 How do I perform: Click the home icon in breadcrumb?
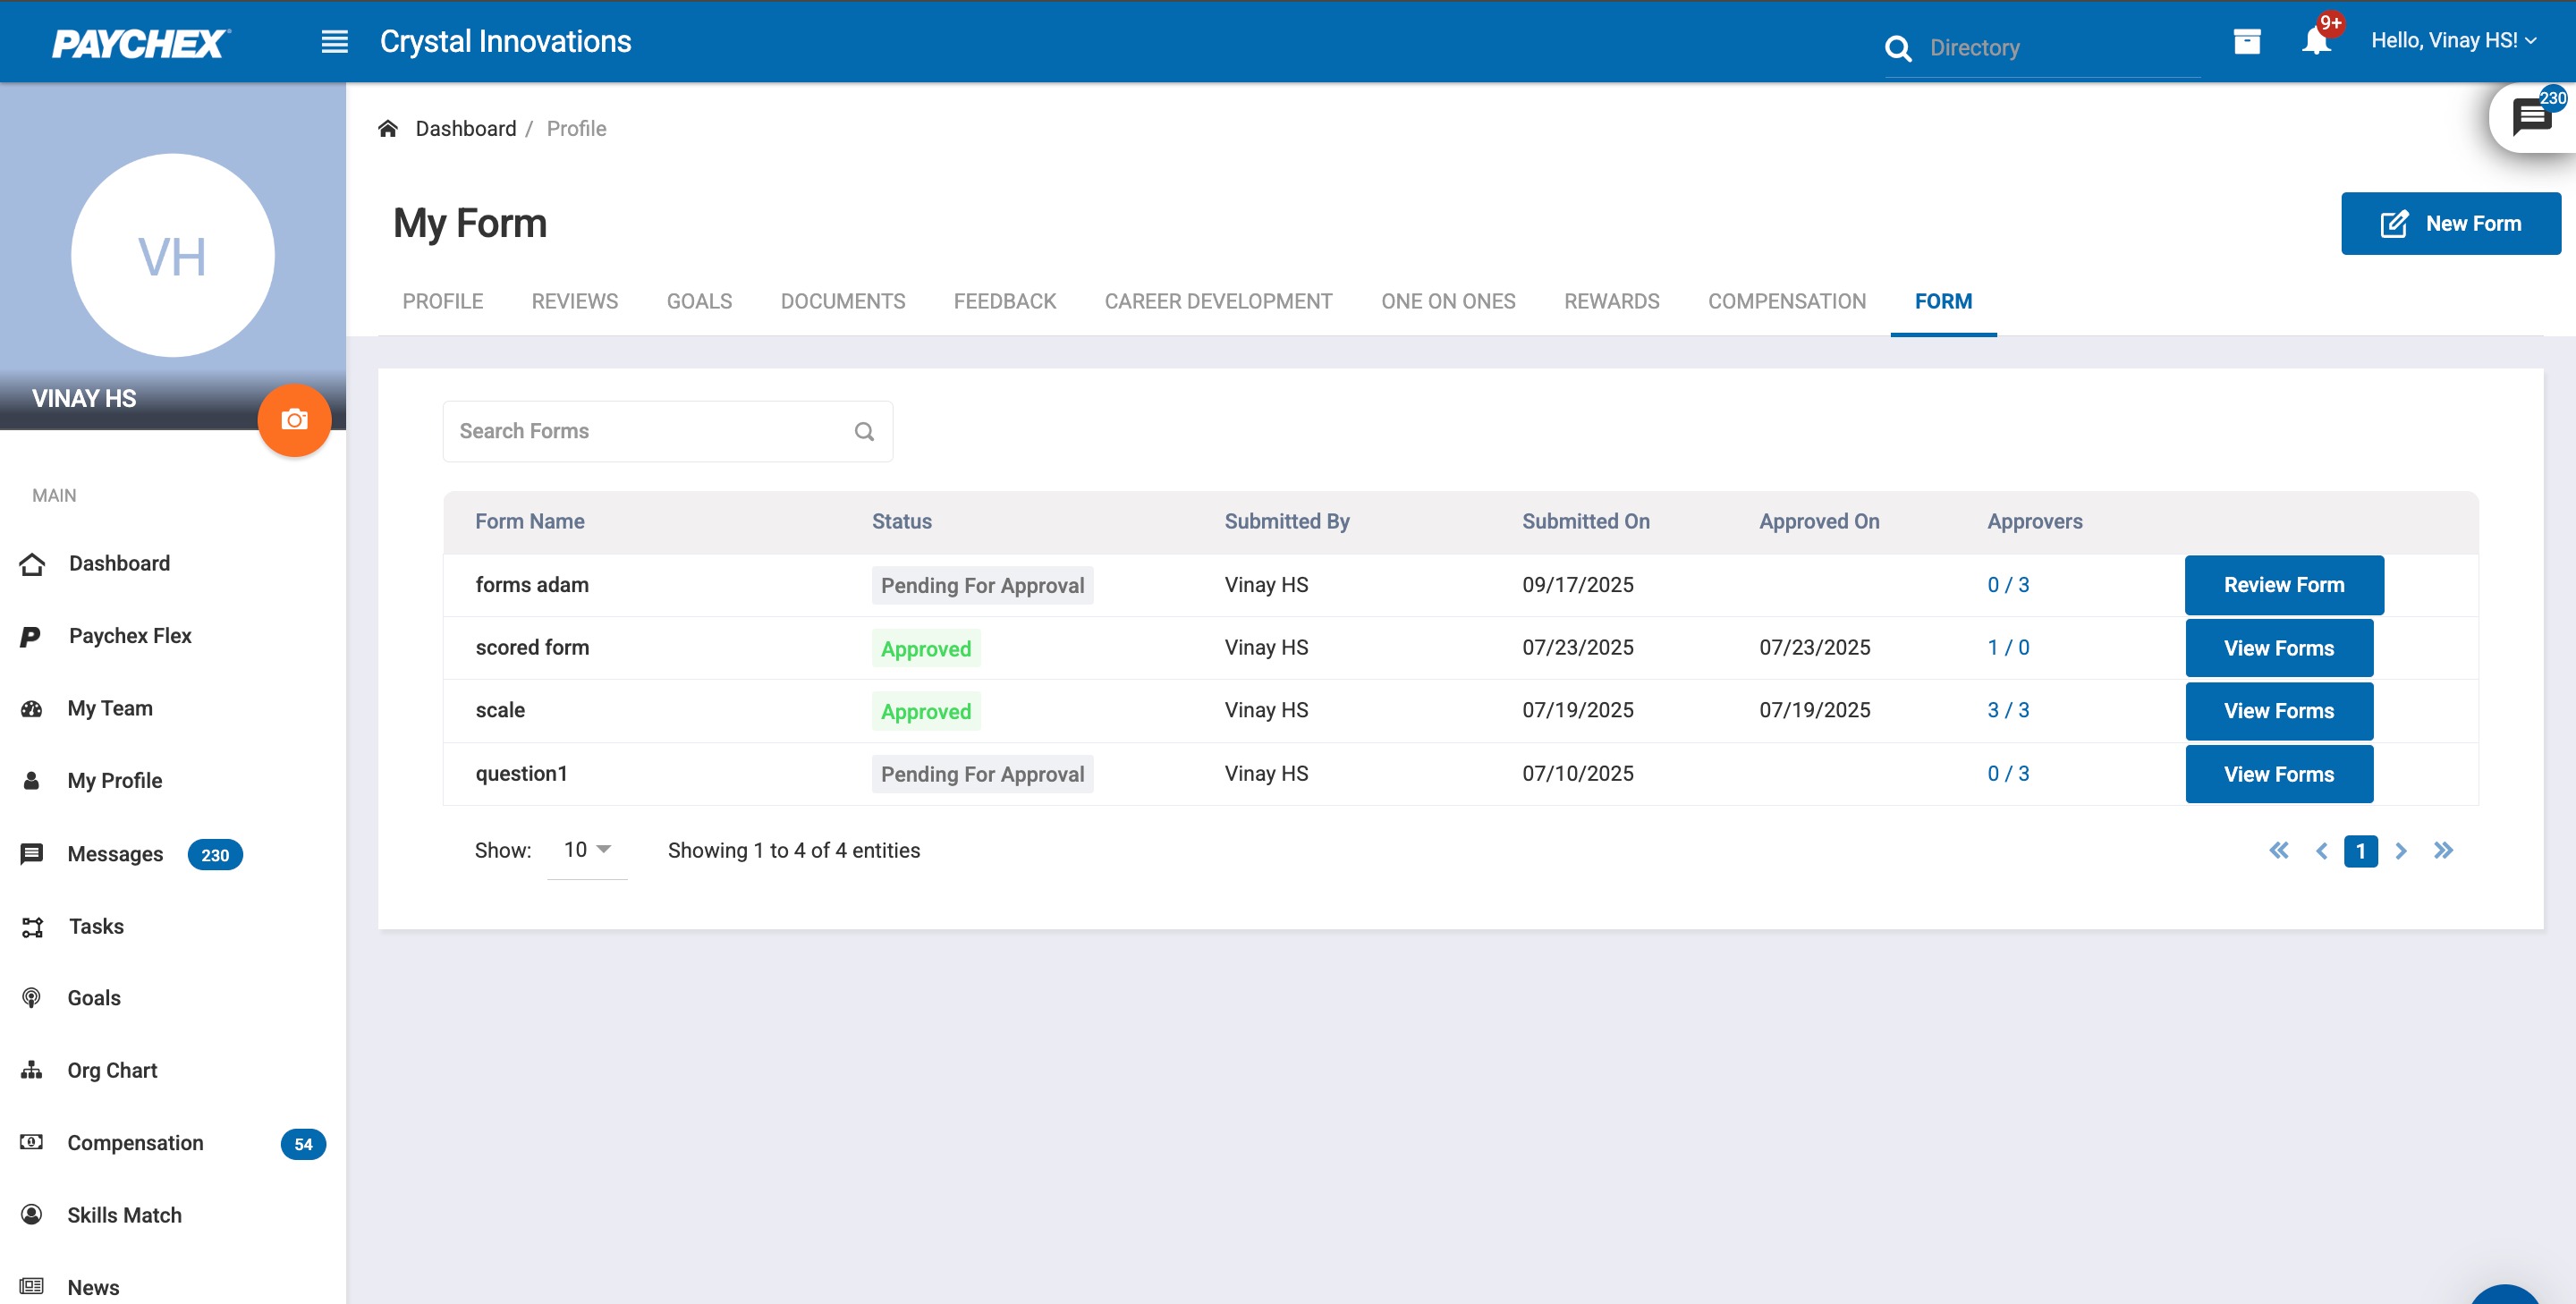(x=388, y=129)
